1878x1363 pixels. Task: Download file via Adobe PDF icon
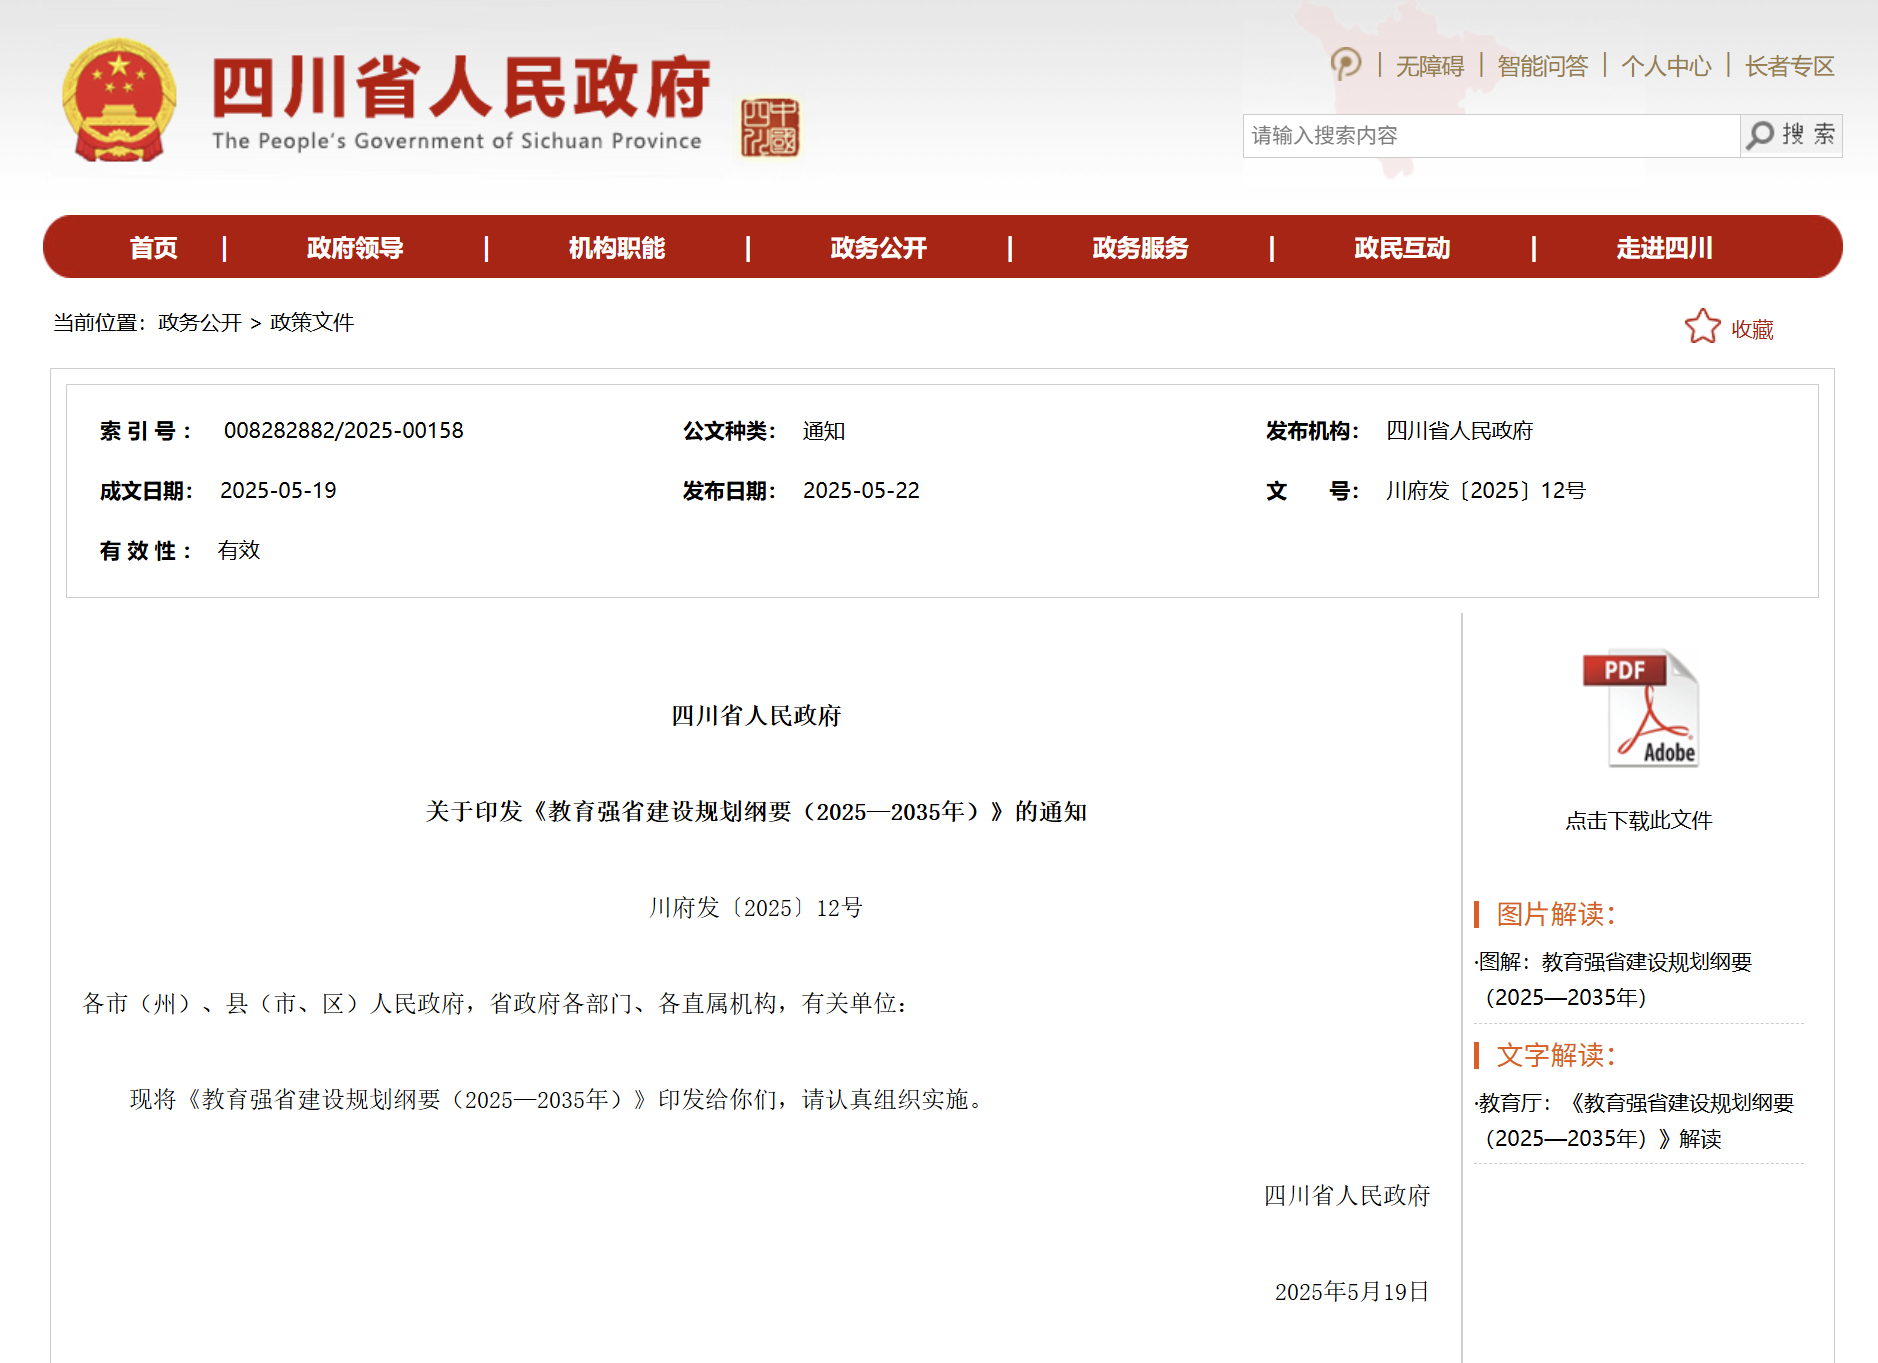(x=1640, y=709)
